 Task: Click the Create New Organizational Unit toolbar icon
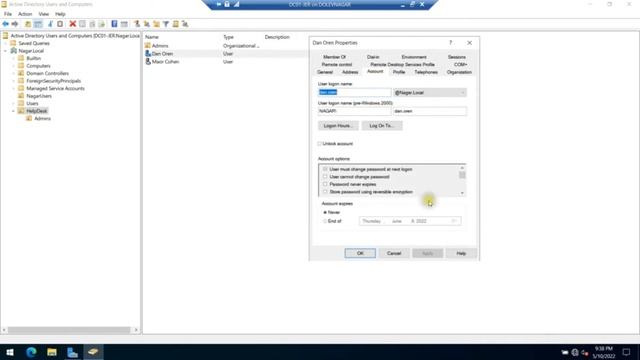click(x=156, y=24)
